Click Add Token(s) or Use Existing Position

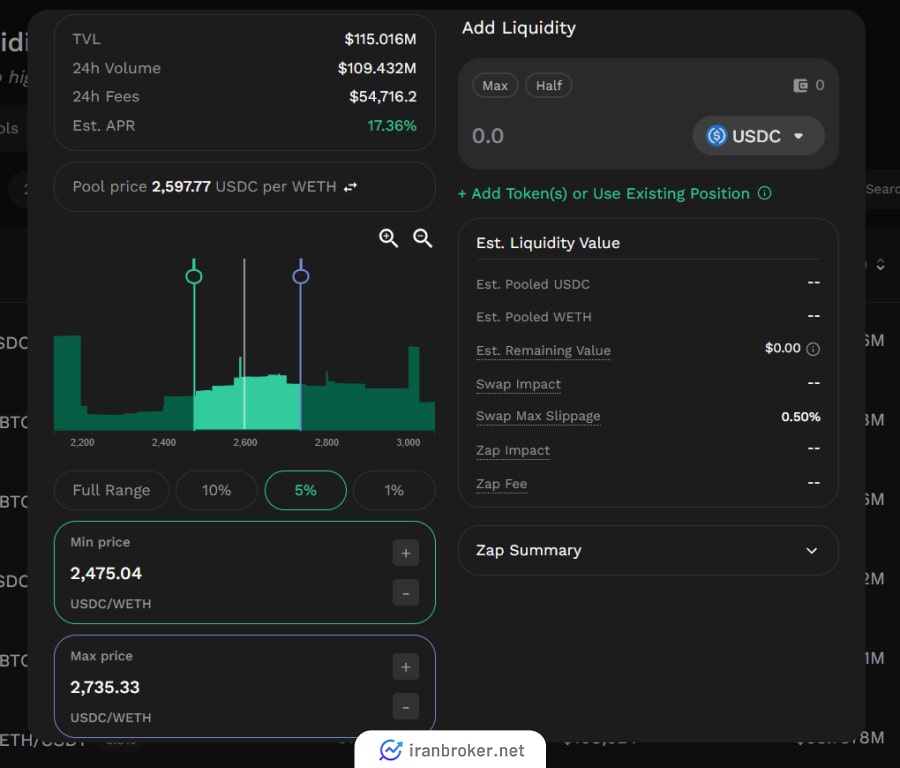pyautogui.click(x=603, y=193)
